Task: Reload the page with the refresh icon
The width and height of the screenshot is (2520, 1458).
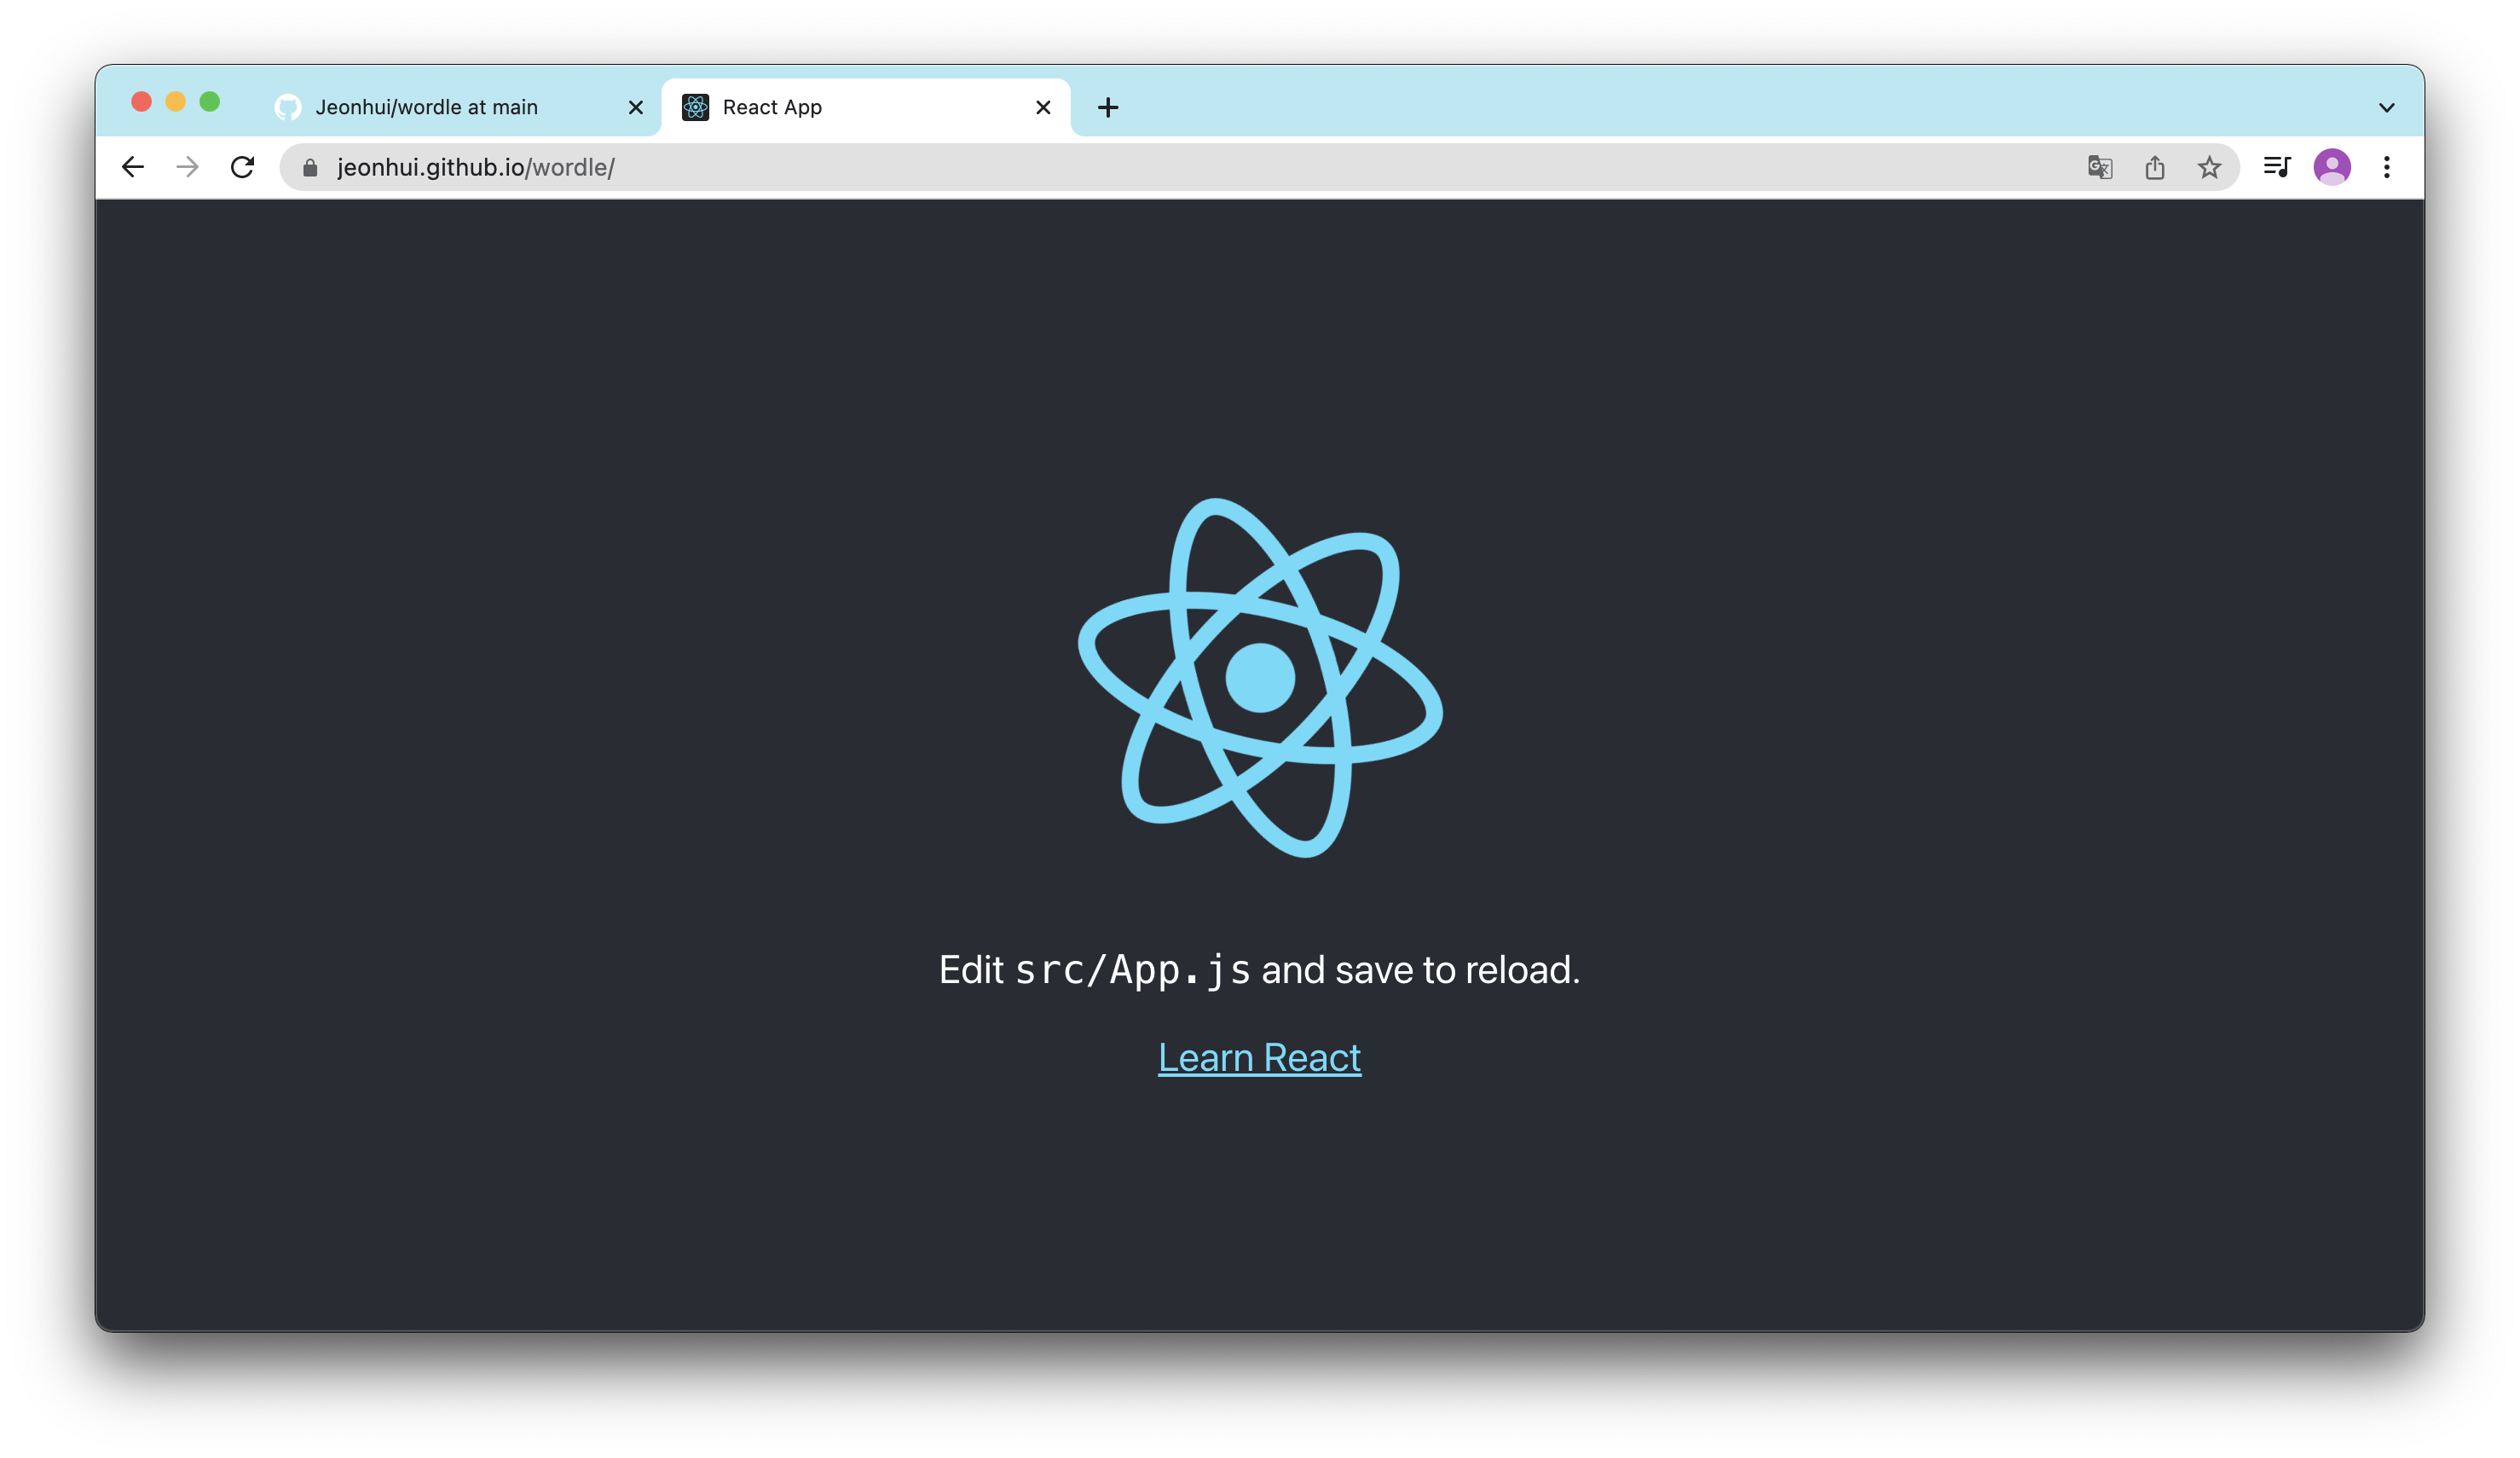Action: tap(242, 167)
